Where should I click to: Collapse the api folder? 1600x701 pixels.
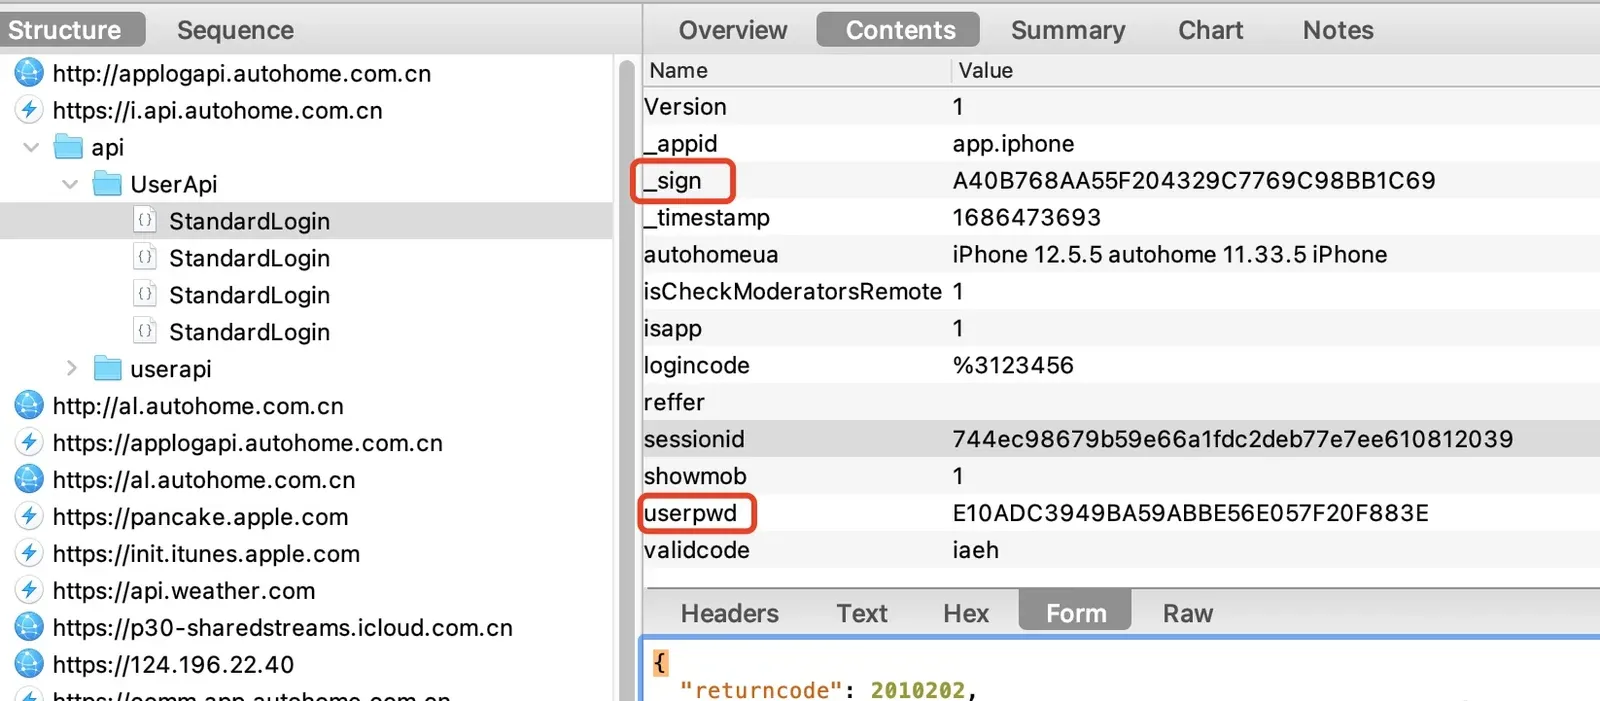pyautogui.click(x=31, y=147)
